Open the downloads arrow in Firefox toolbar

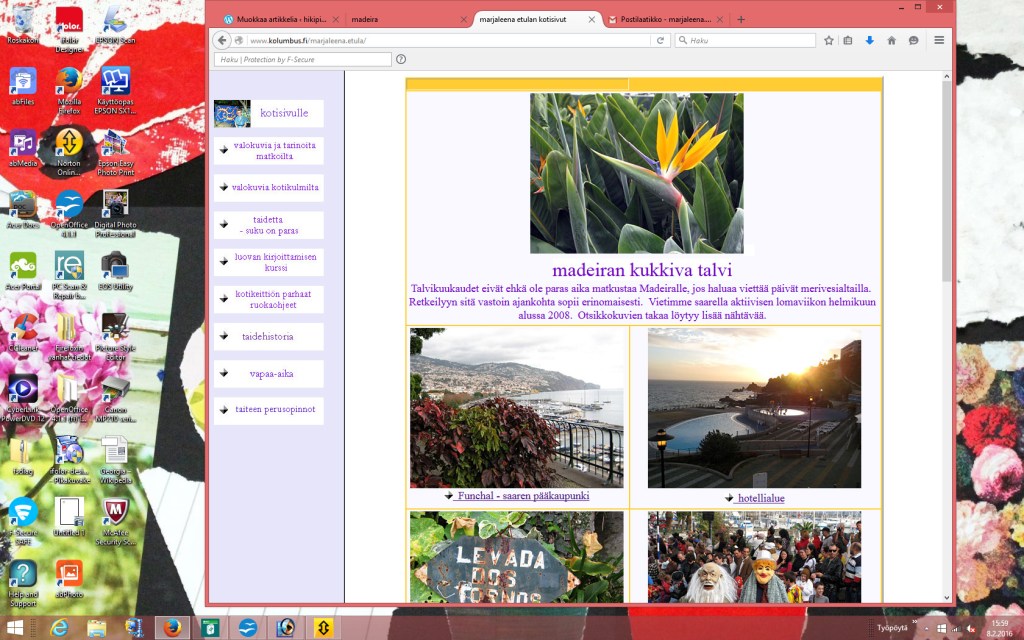coord(869,40)
